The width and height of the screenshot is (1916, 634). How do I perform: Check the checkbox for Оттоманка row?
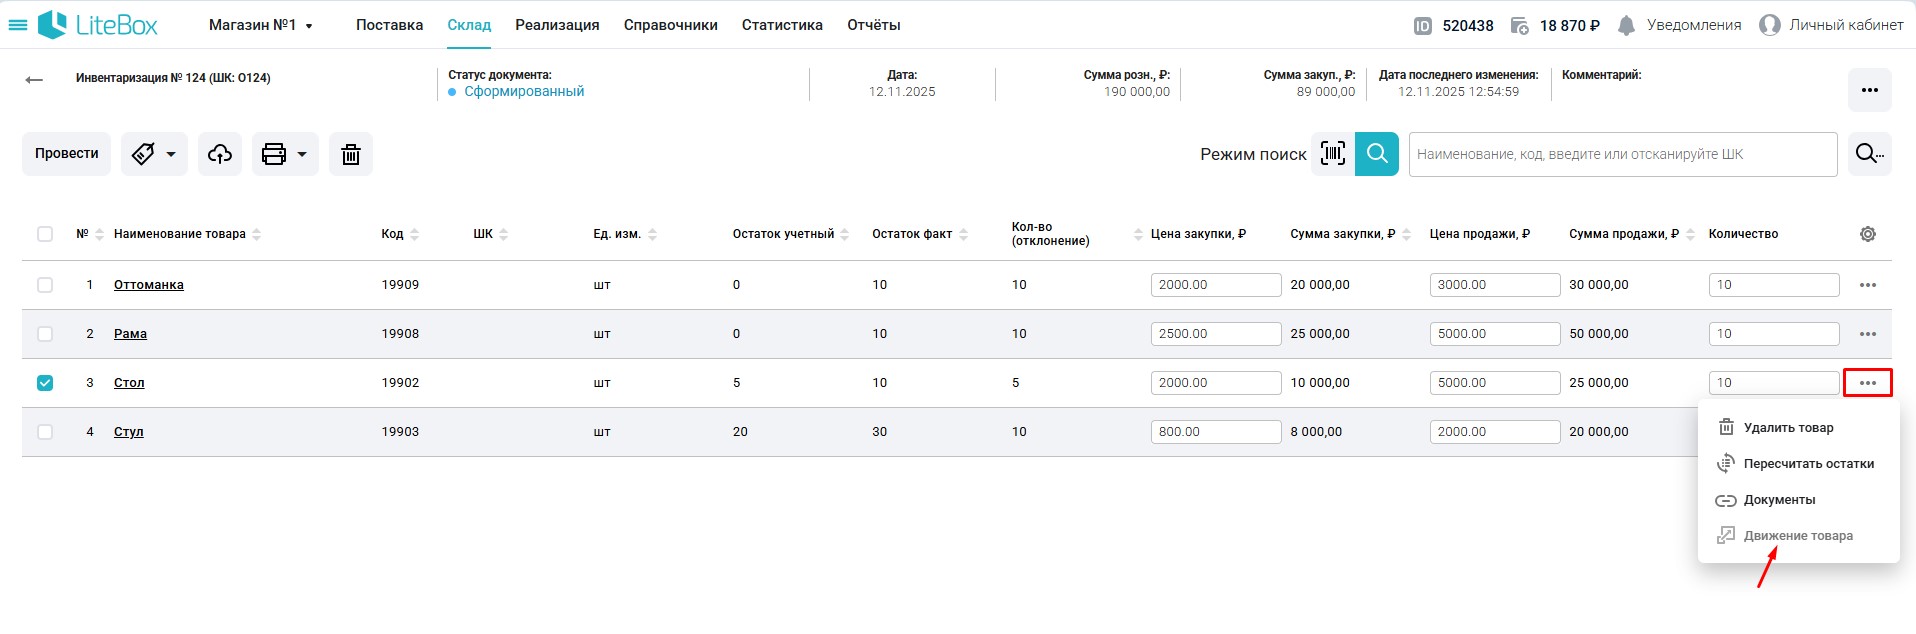tap(45, 285)
